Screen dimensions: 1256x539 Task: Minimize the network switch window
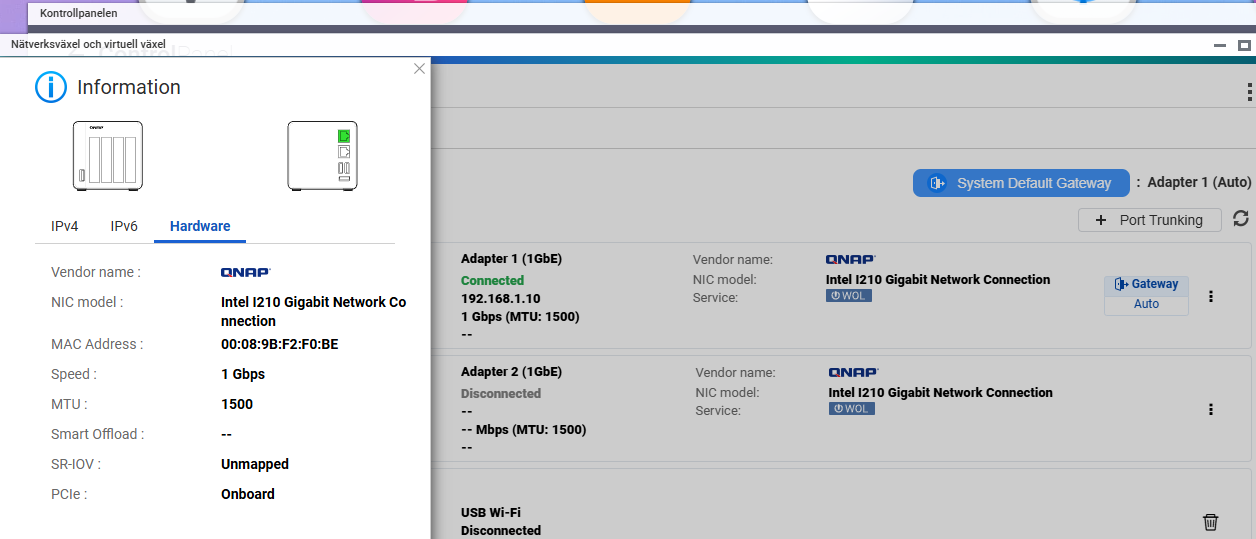[1219, 45]
